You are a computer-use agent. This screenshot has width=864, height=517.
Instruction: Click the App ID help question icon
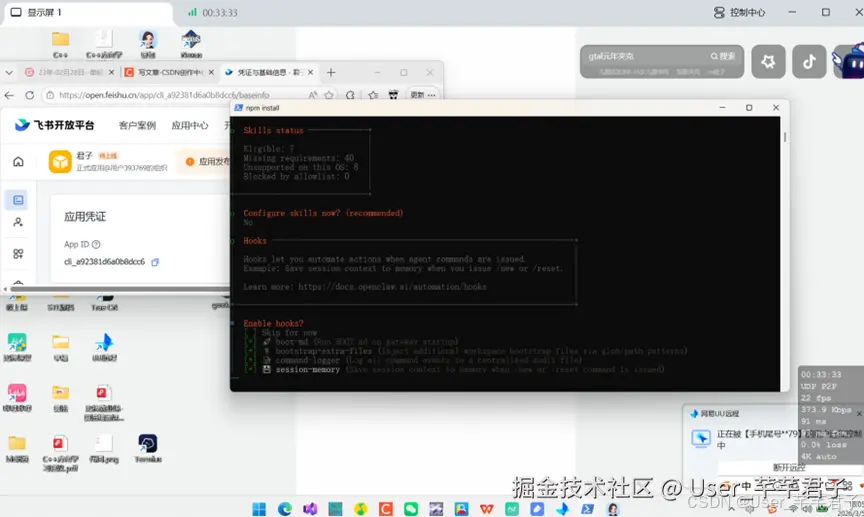pyautogui.click(x=96, y=244)
